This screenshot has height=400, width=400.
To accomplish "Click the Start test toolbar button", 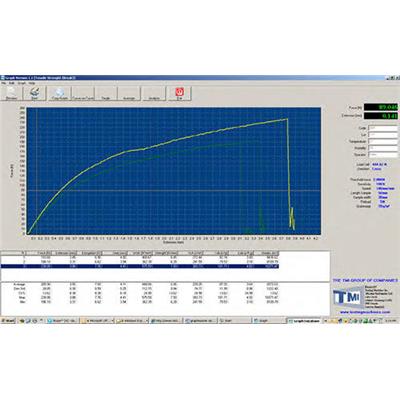I will 35,94.
